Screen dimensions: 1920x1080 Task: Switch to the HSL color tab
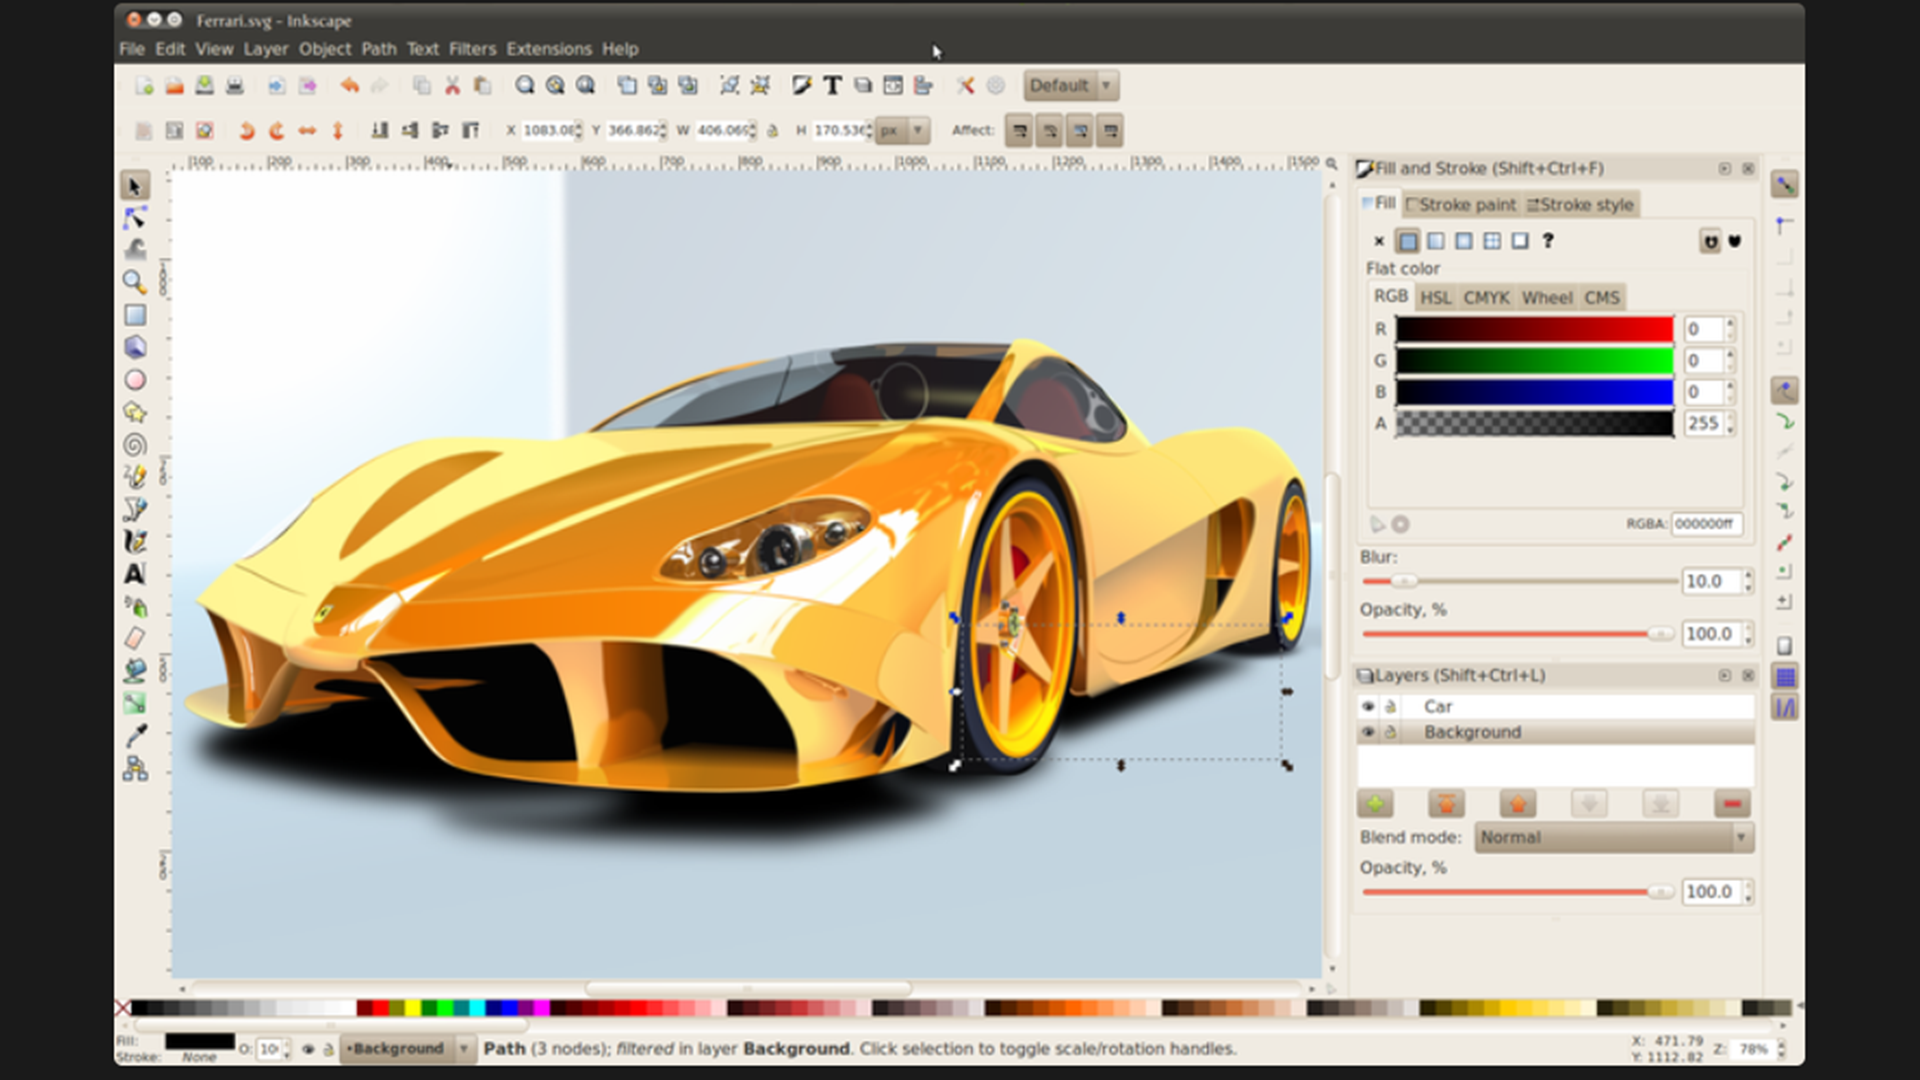[1435, 298]
